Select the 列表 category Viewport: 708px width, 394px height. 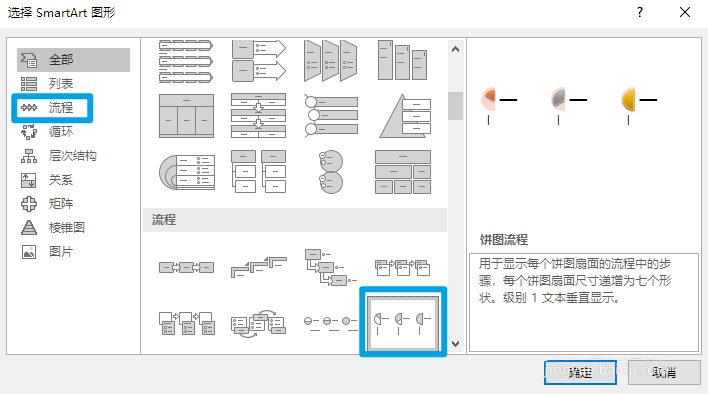[x=73, y=84]
